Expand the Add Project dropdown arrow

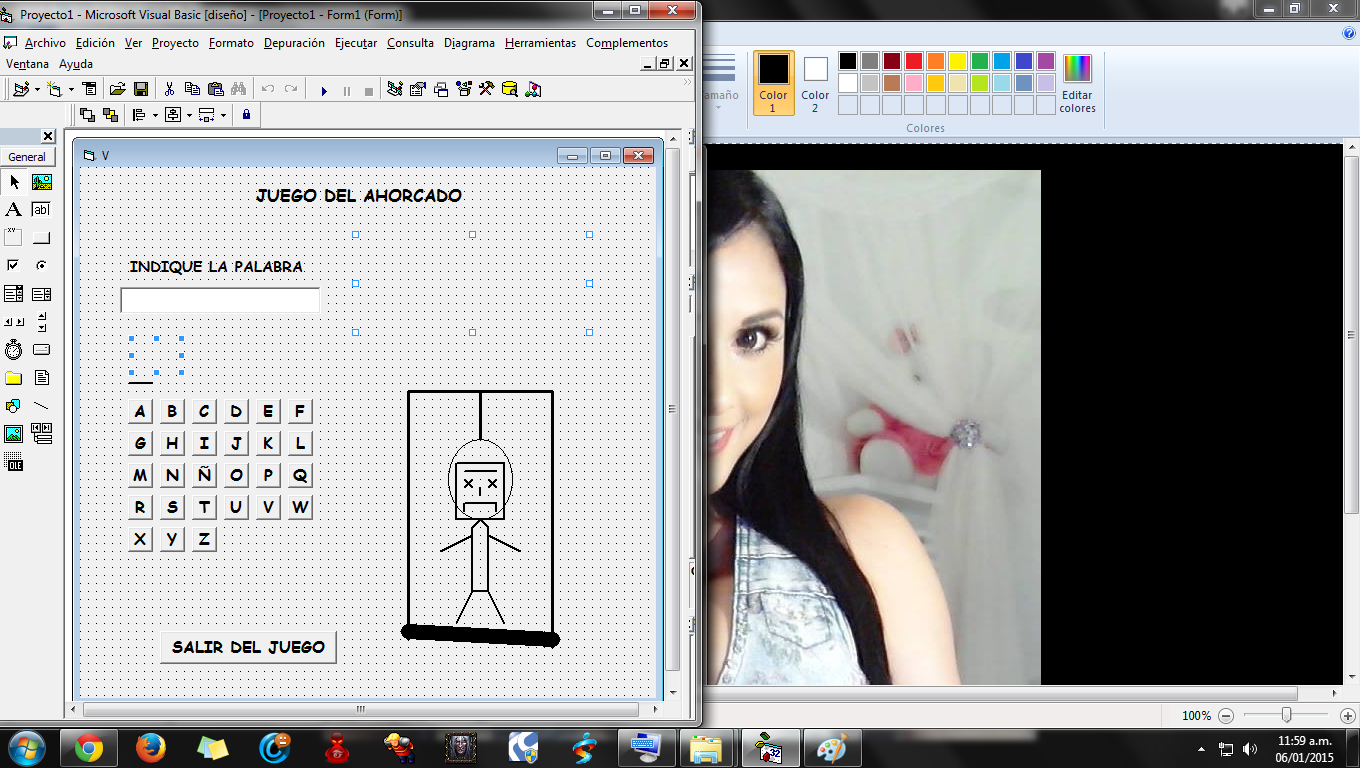(x=37, y=90)
